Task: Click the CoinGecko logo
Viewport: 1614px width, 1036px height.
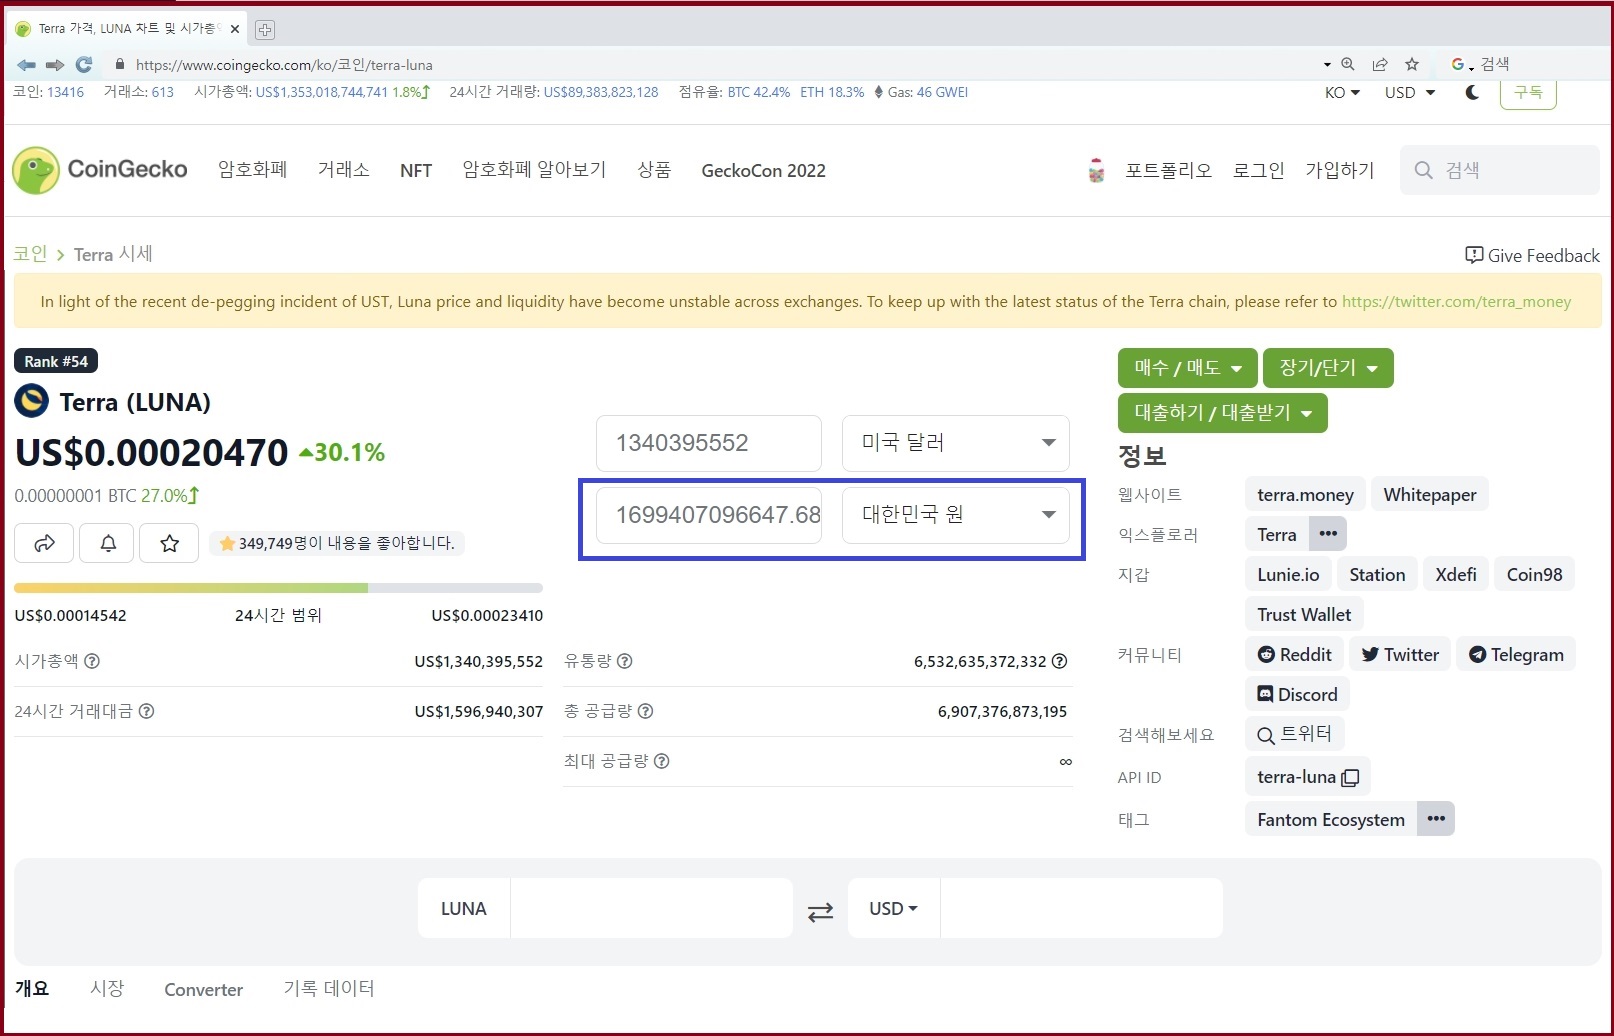Action: (100, 170)
